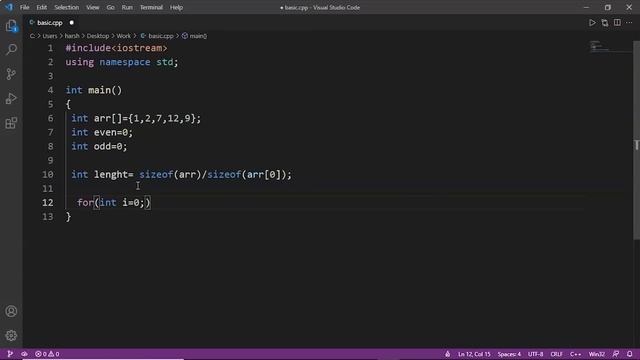Expand the harsh breadcrumb segment

pyautogui.click(x=72, y=36)
